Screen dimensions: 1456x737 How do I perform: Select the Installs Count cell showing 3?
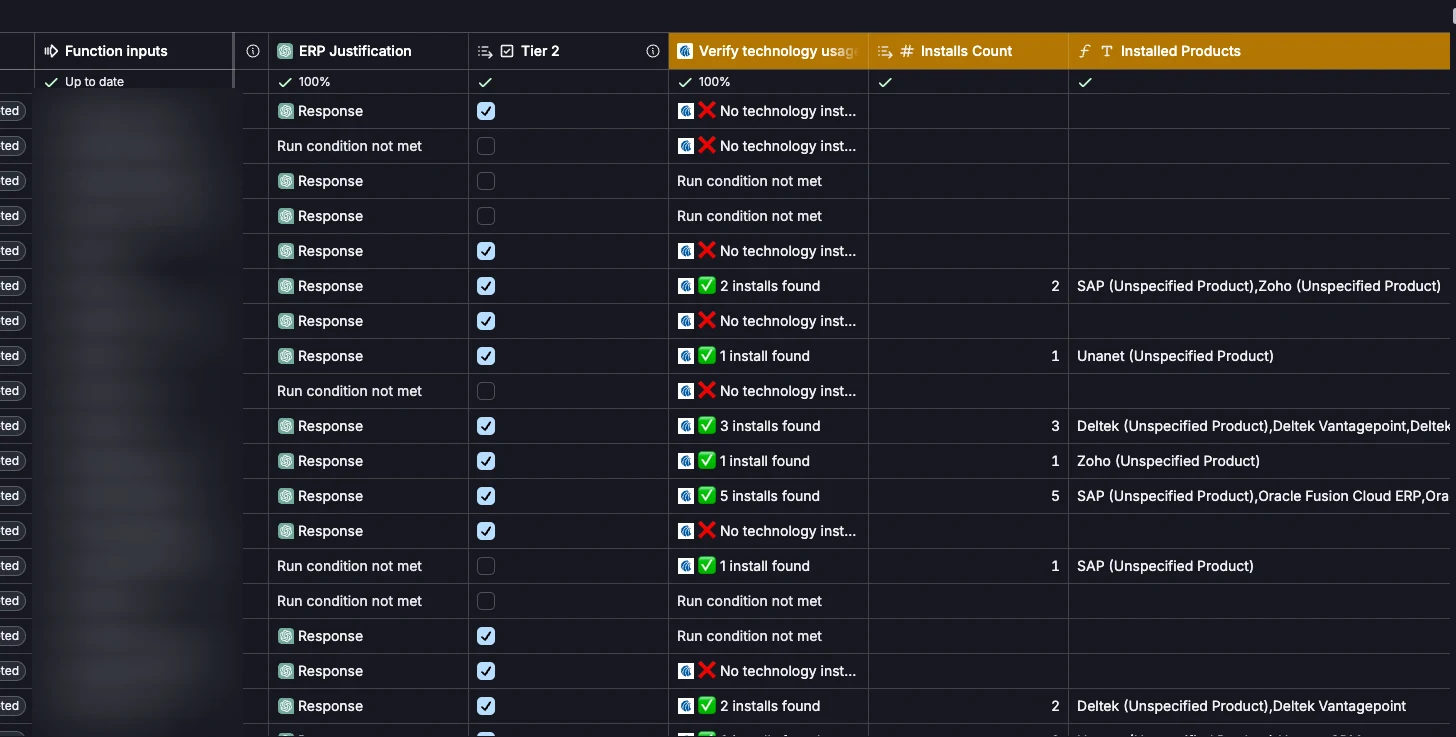pos(968,426)
